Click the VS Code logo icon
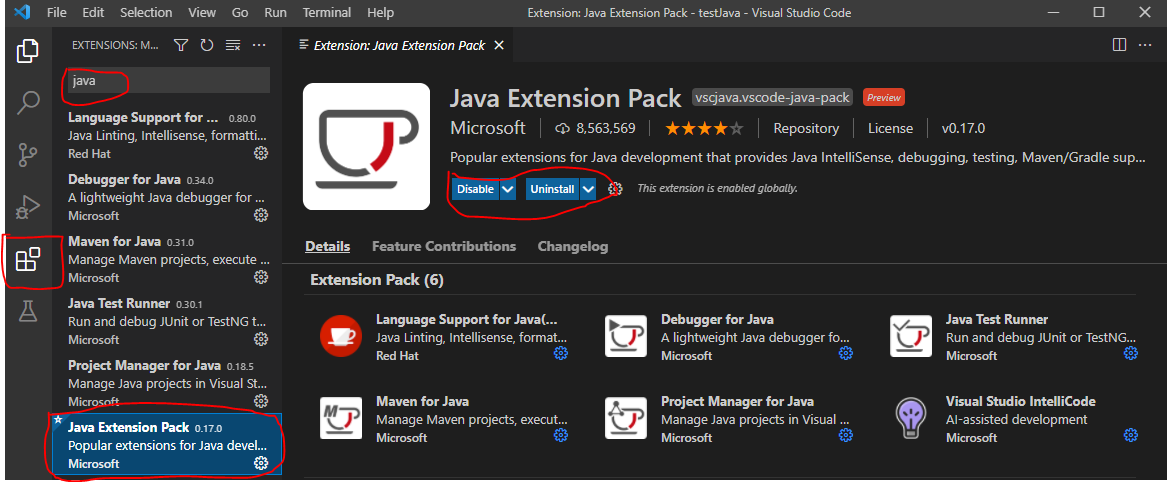This screenshot has height=482, width=1167. click(22, 13)
